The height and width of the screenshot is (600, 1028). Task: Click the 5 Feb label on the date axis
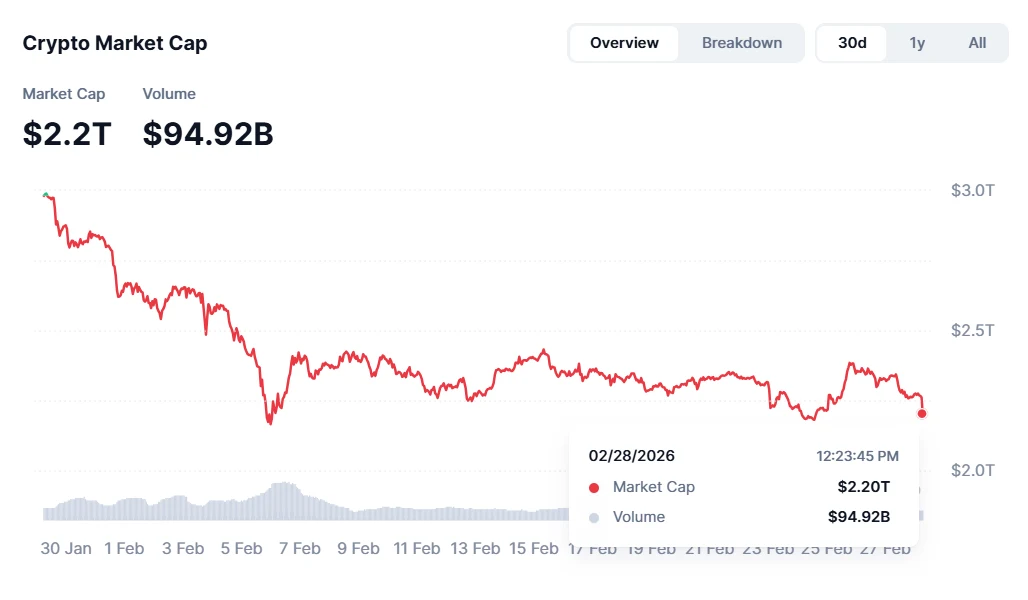pos(241,548)
